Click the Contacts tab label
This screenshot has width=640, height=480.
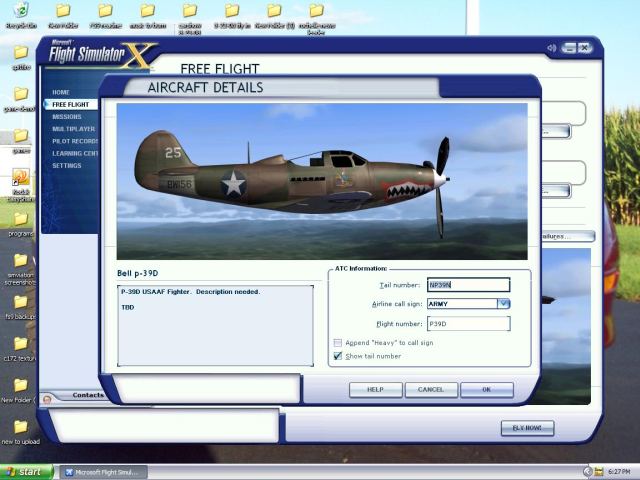pyautogui.click(x=88, y=395)
